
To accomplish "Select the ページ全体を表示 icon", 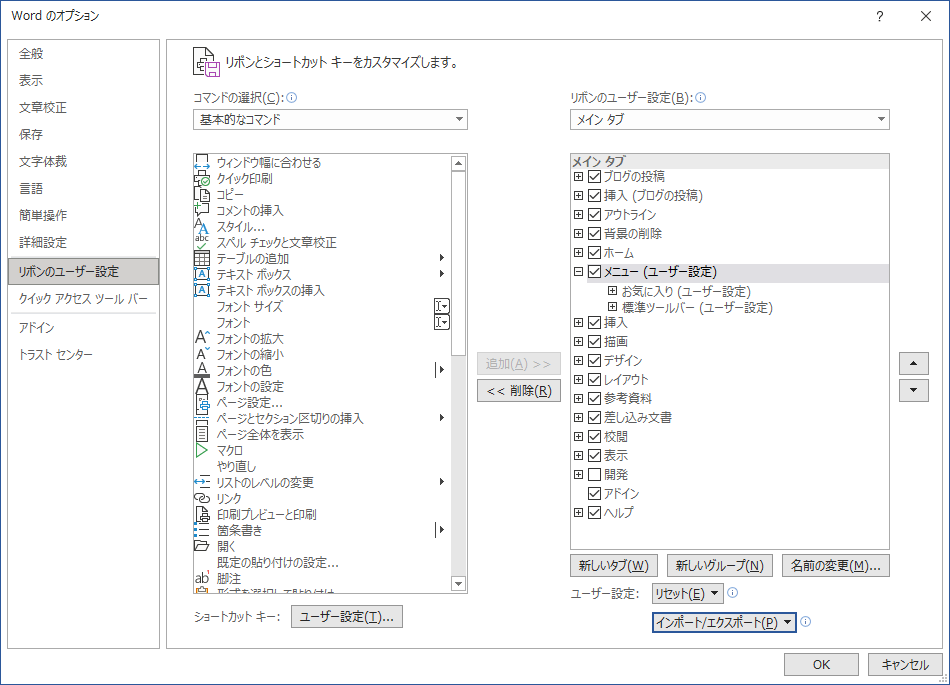I will [202, 434].
